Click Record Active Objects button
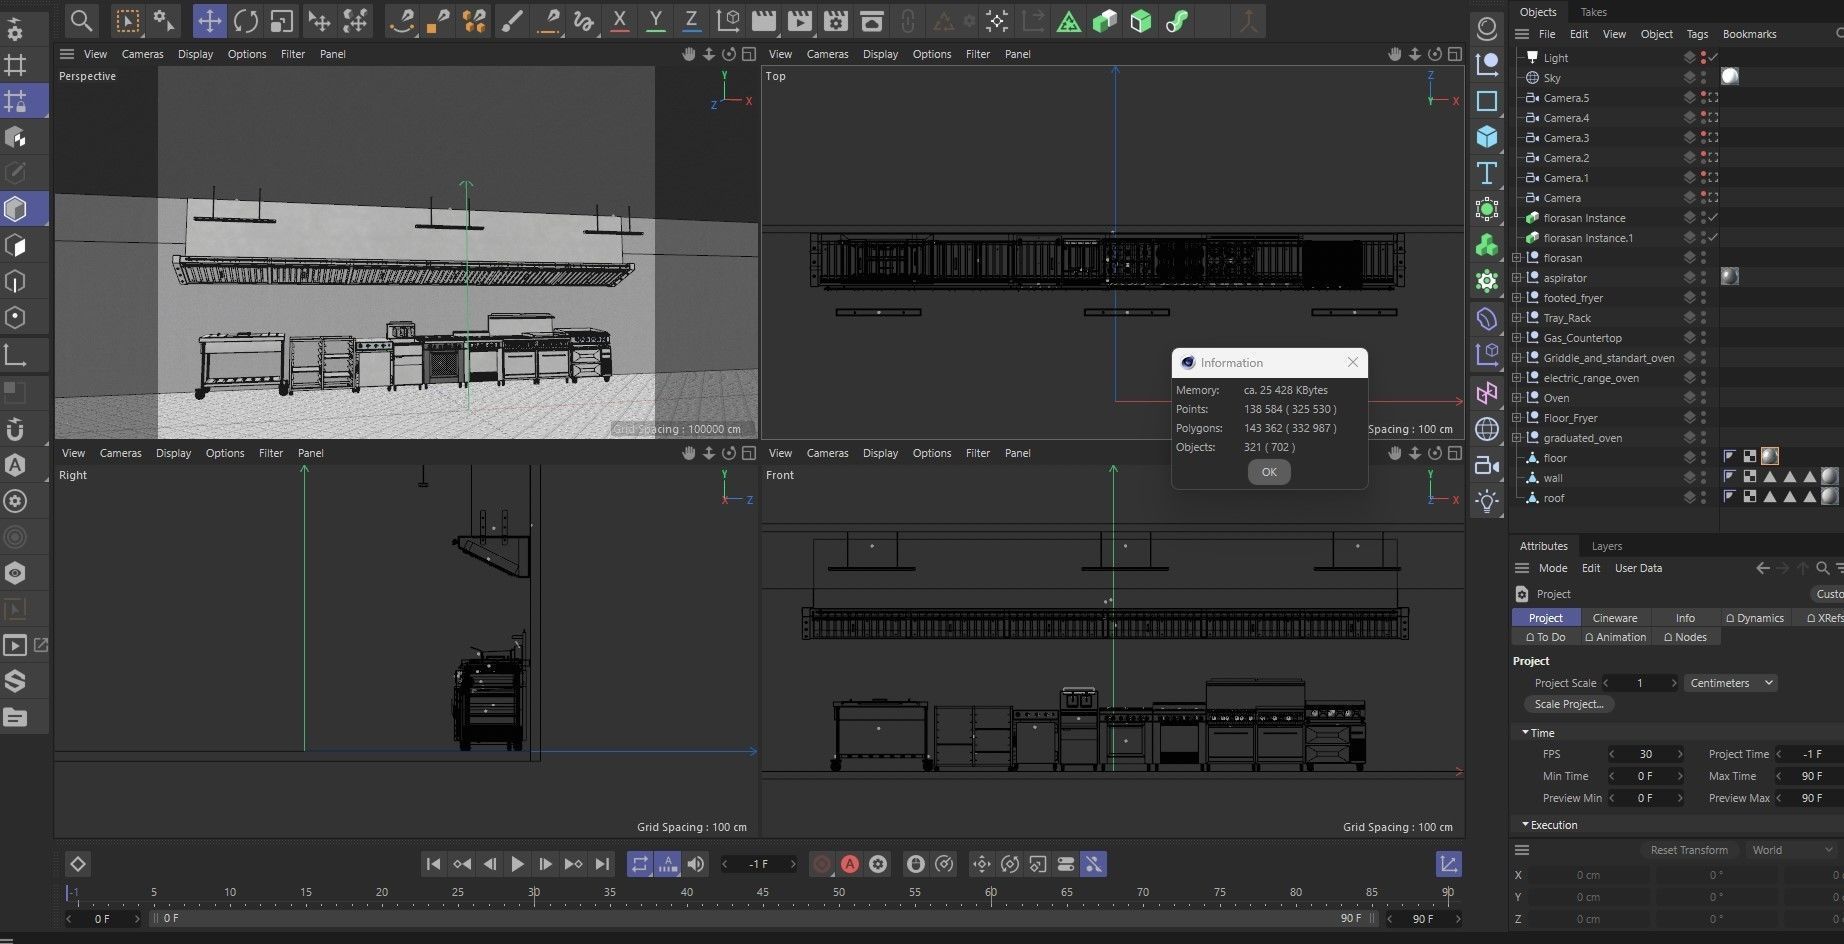This screenshot has height=944, width=1844. tap(822, 864)
